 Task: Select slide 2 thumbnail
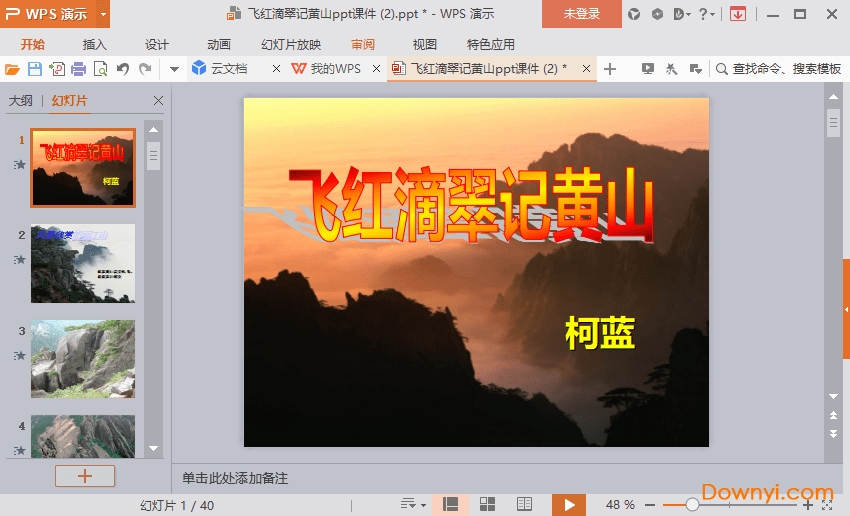83,263
